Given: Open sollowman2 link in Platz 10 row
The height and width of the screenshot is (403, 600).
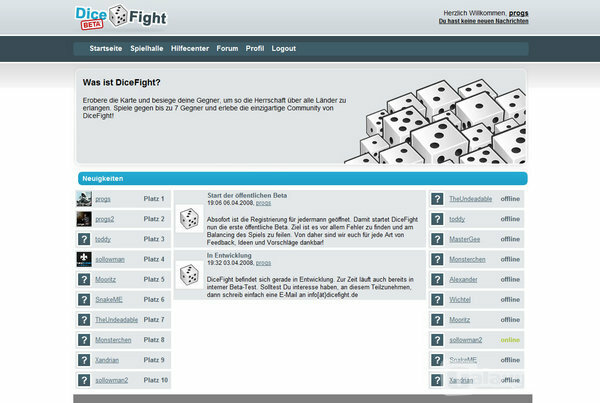Looking at the screenshot, I should click(111, 380).
